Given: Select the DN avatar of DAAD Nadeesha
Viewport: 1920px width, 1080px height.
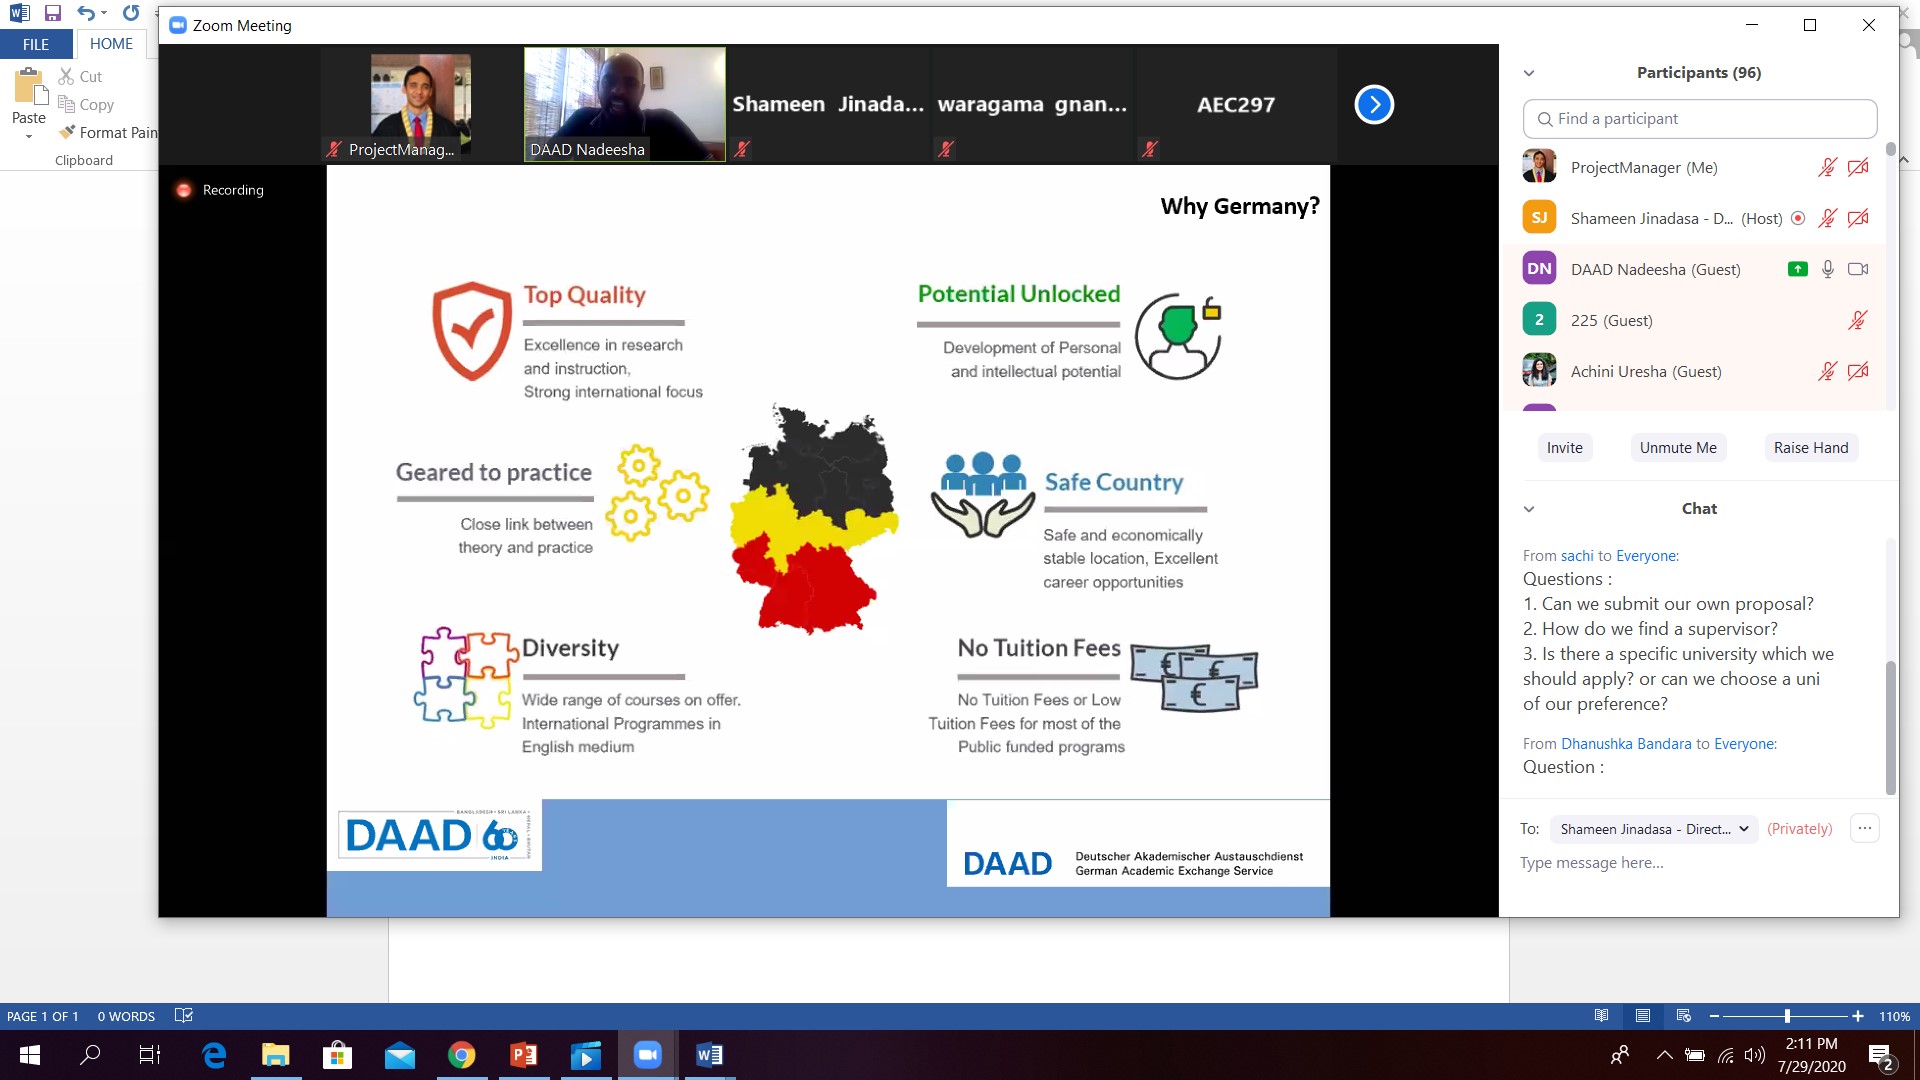Looking at the screenshot, I should coord(1540,269).
